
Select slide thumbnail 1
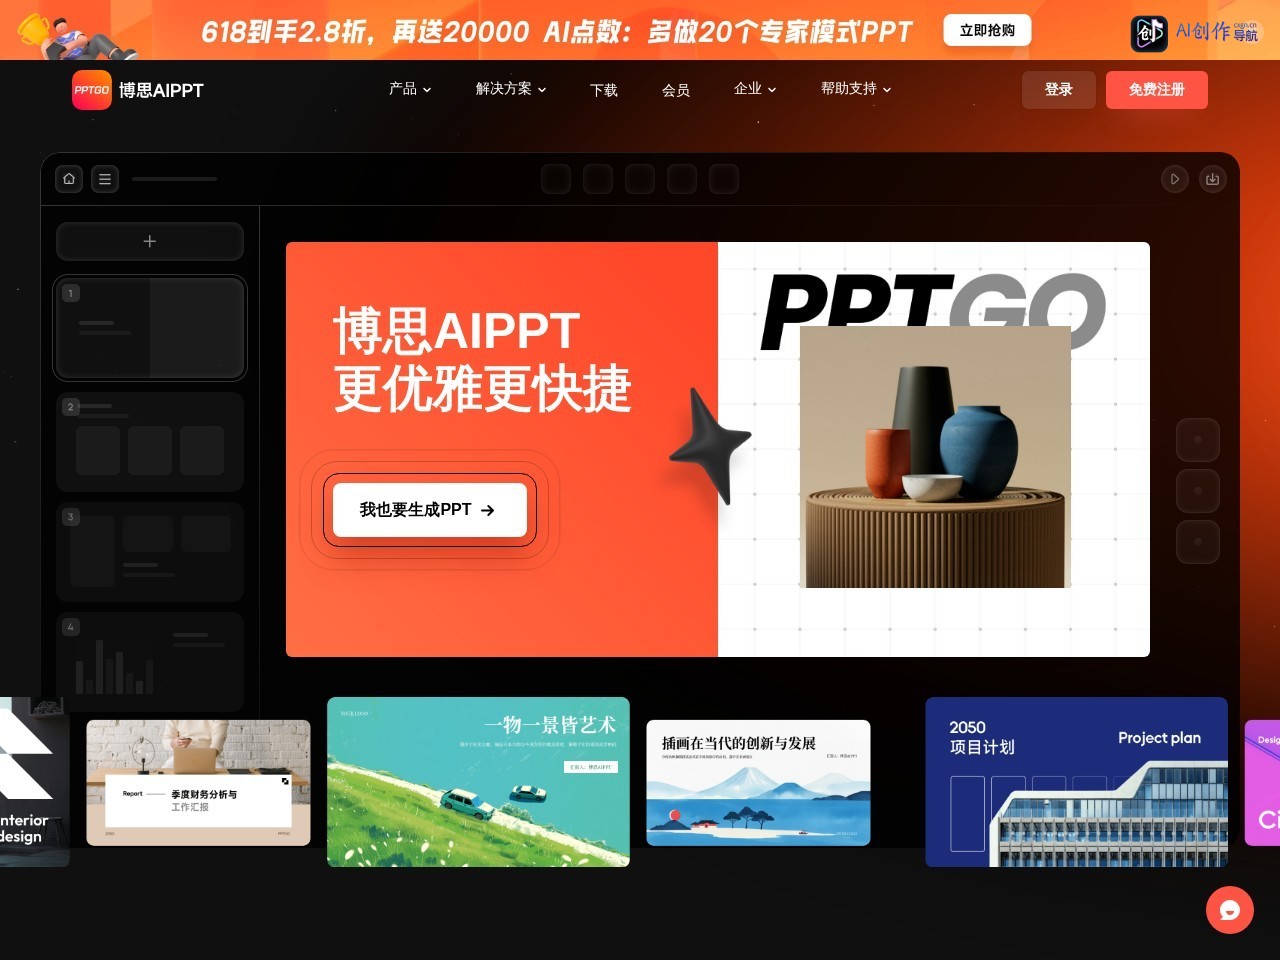pyautogui.click(x=150, y=328)
